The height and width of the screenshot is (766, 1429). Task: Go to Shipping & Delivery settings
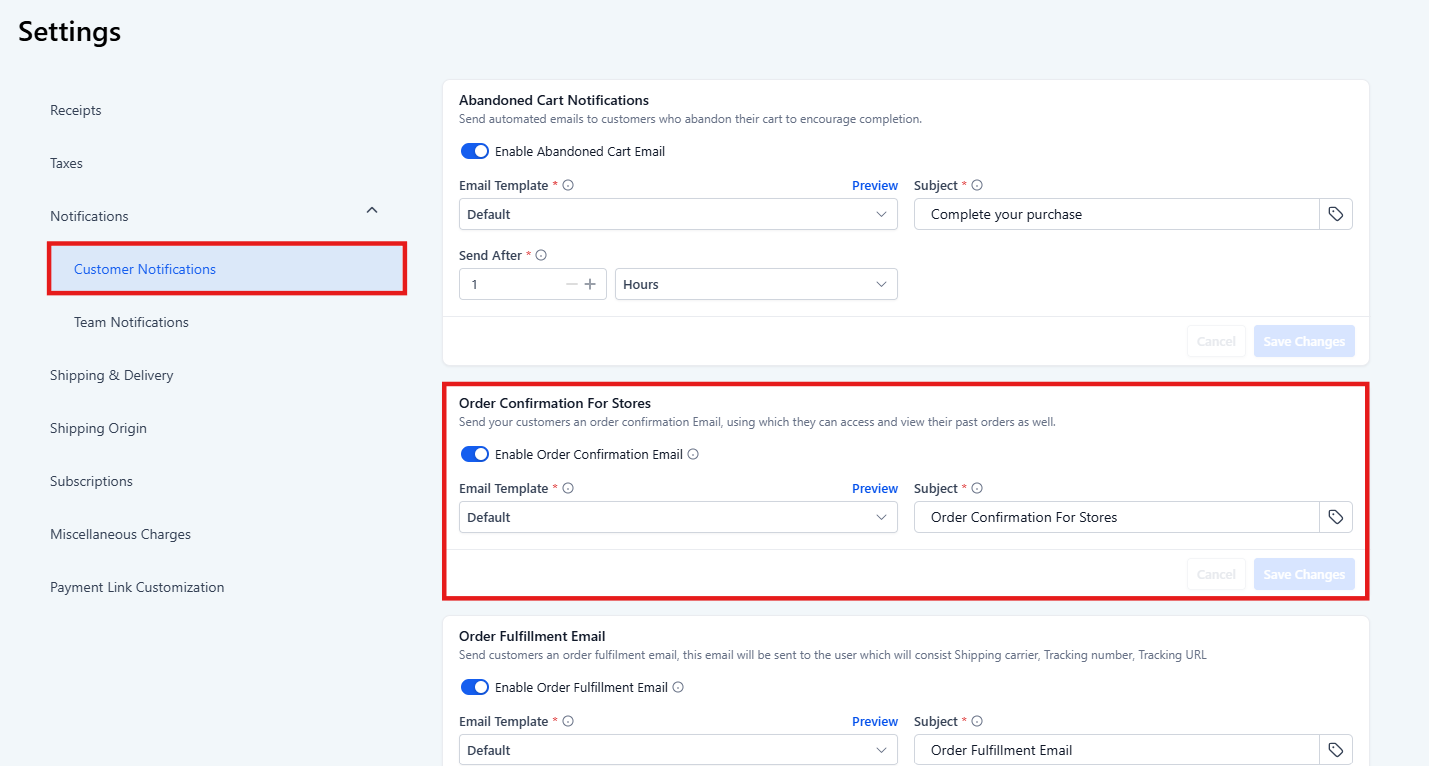[x=112, y=375]
